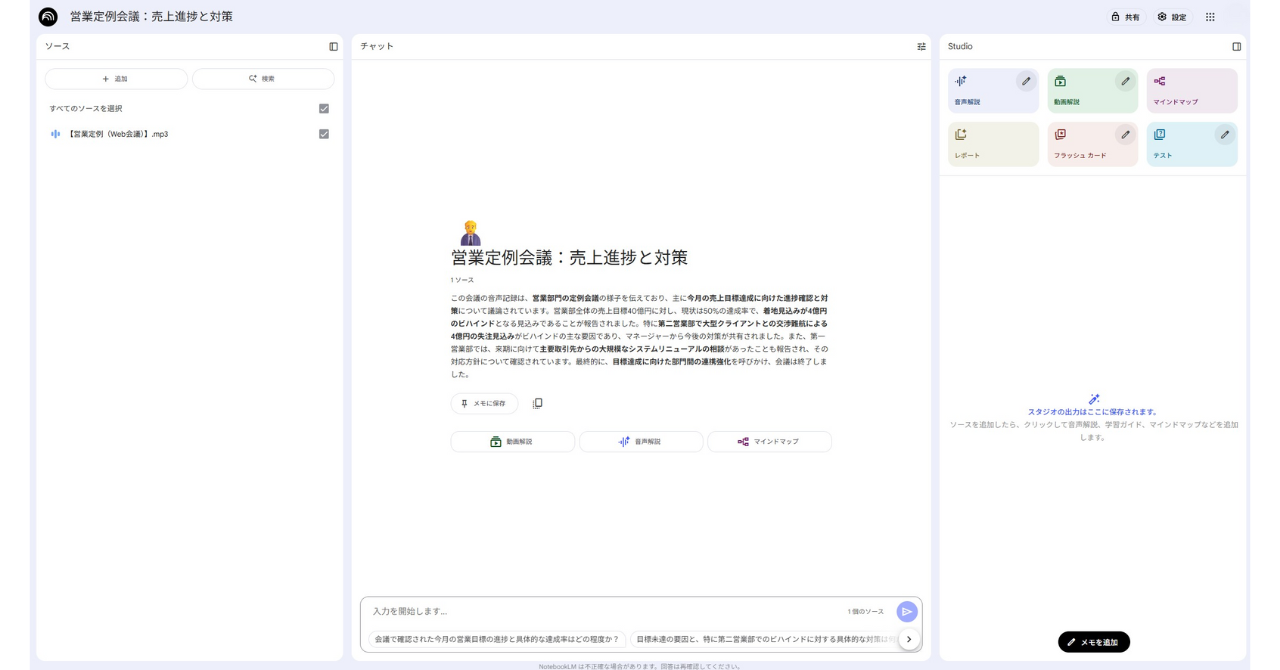Click the edit pencil on フラッシュ カード card
Screen dimensions: 1280x670
tap(1125, 134)
